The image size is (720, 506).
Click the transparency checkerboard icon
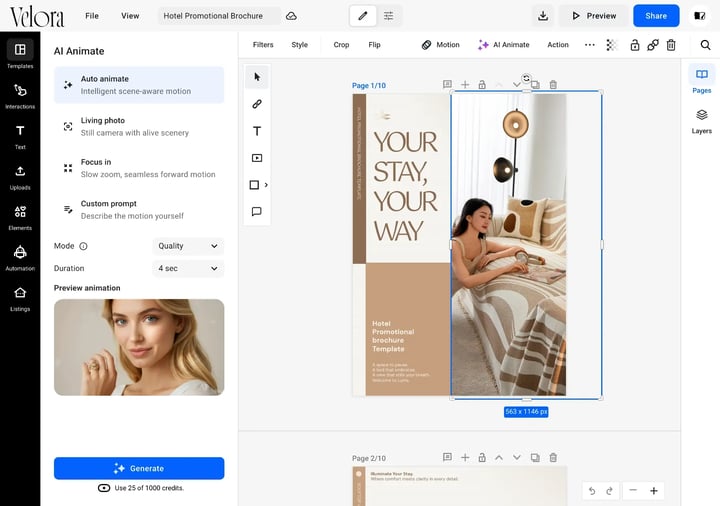coord(612,45)
